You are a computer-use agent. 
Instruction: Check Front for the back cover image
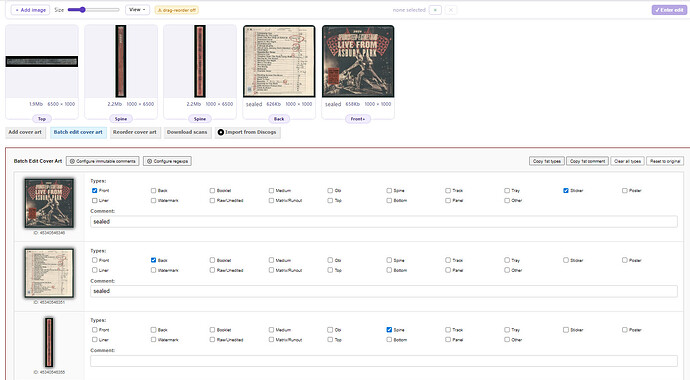coord(95,260)
